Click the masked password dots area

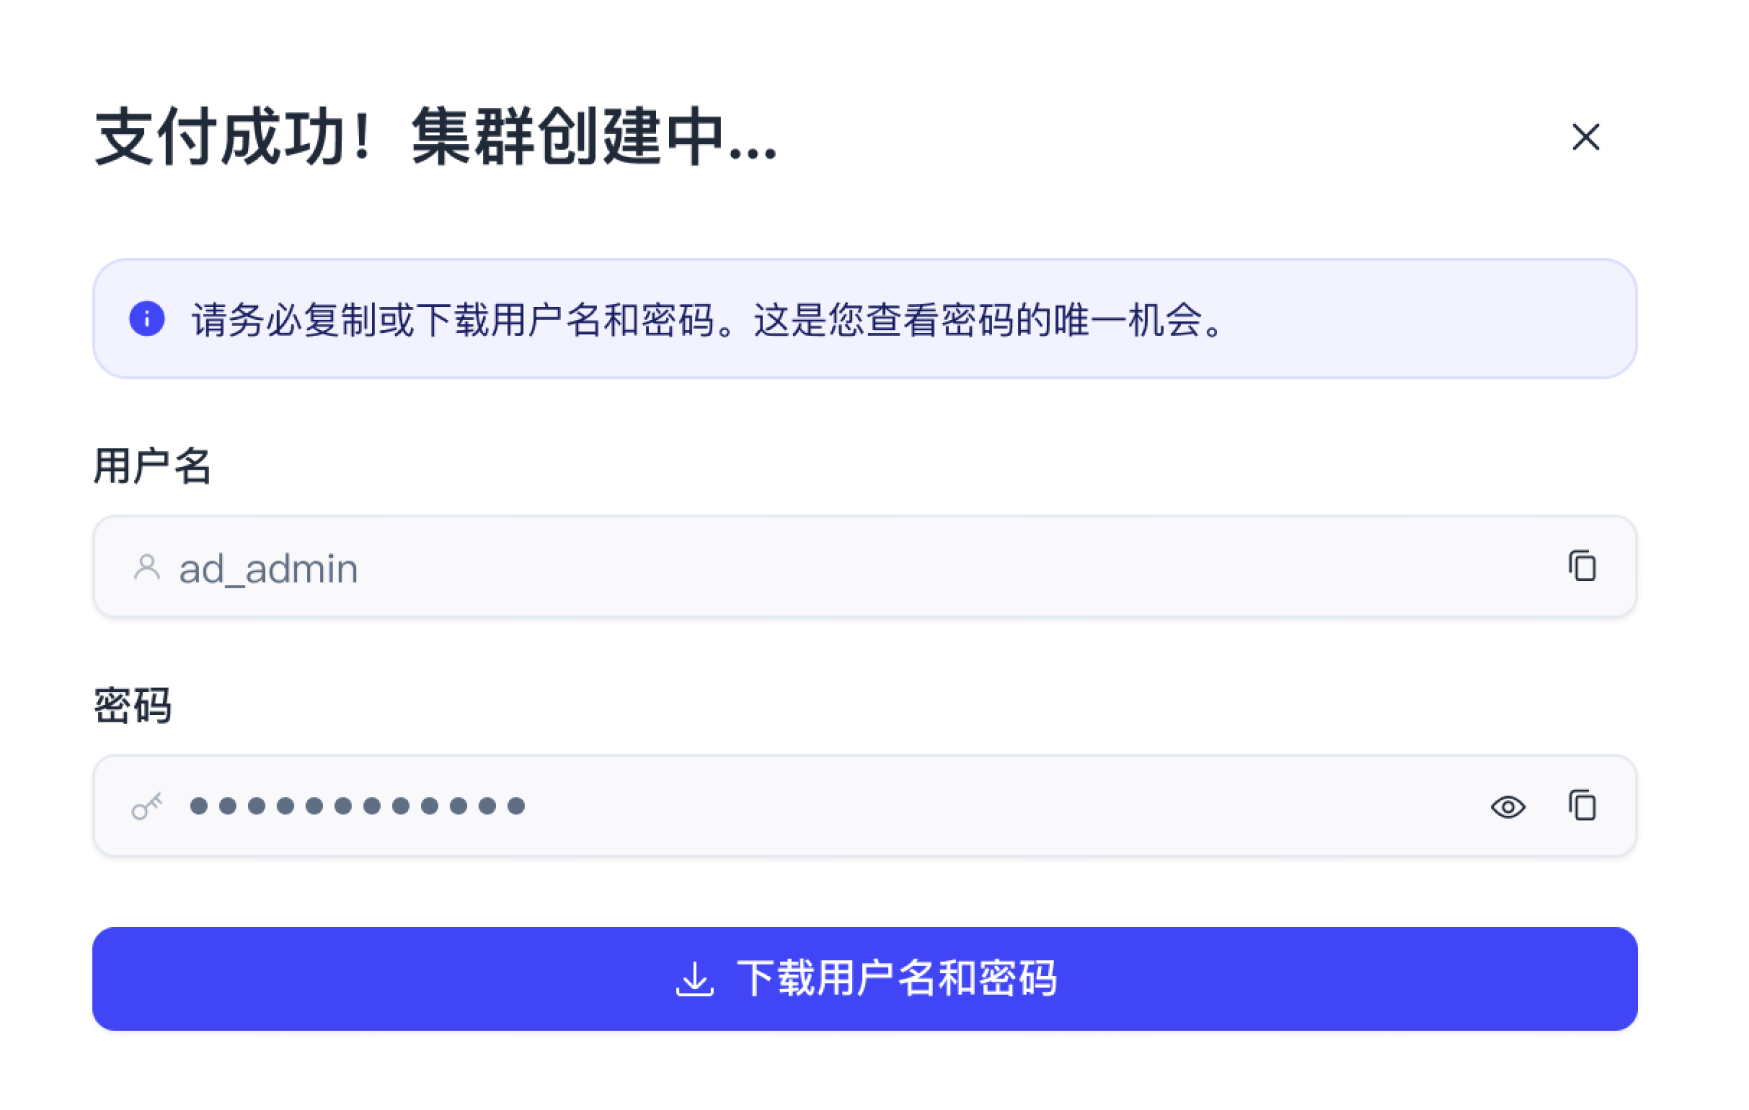click(357, 806)
